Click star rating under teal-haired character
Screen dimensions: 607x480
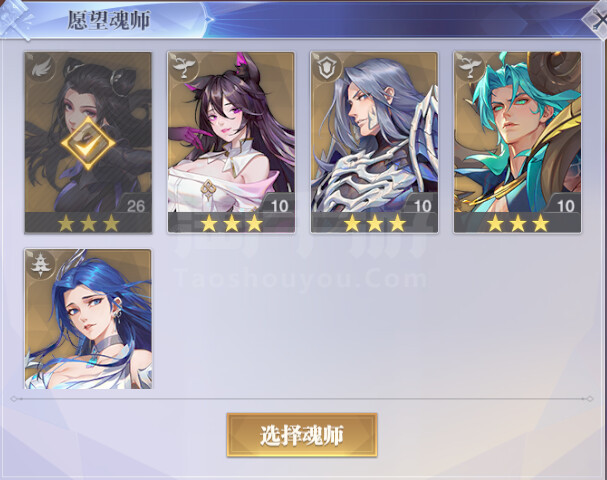pyautogui.click(x=518, y=223)
